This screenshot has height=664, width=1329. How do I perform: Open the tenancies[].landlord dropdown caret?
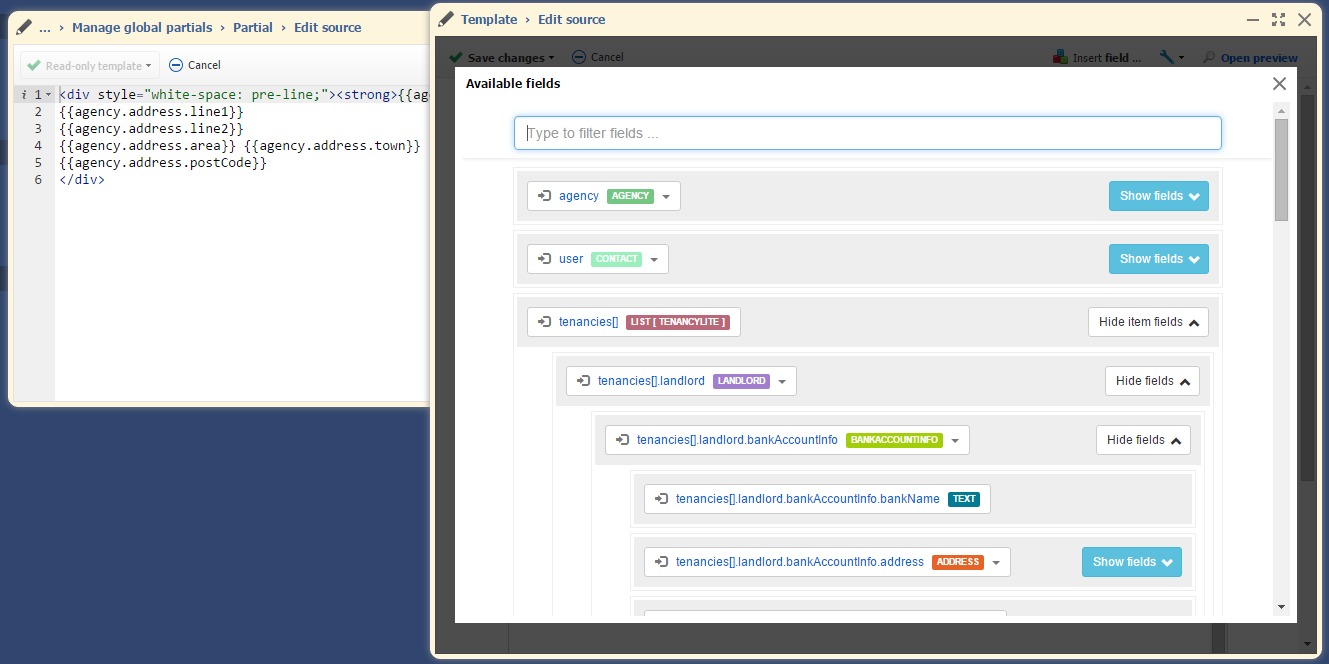pyautogui.click(x=782, y=382)
